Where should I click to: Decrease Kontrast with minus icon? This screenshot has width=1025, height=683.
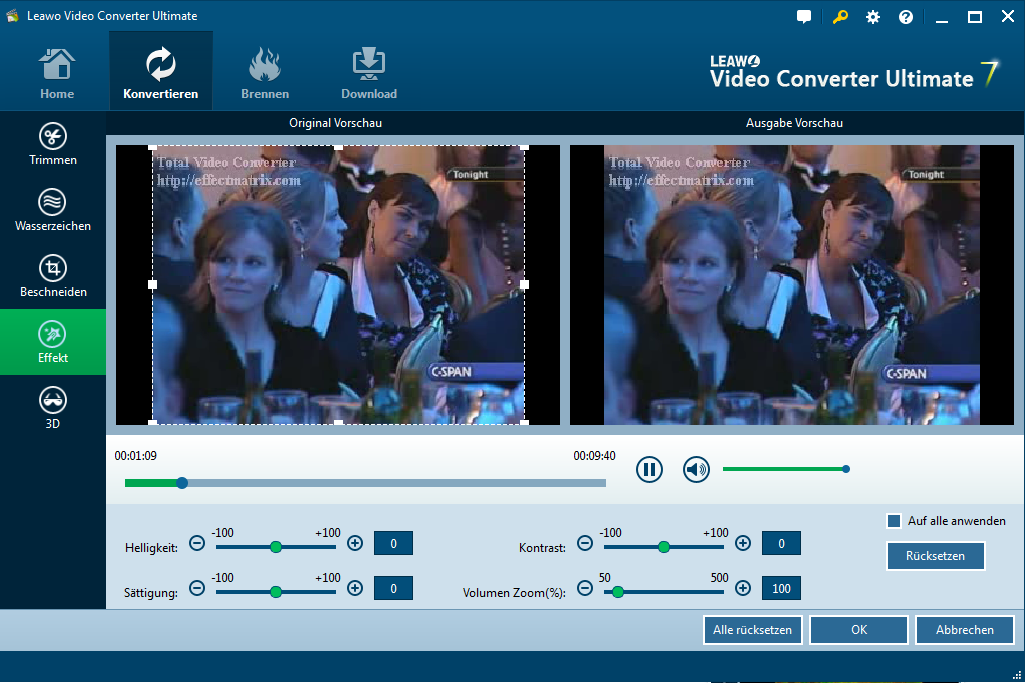coord(585,543)
